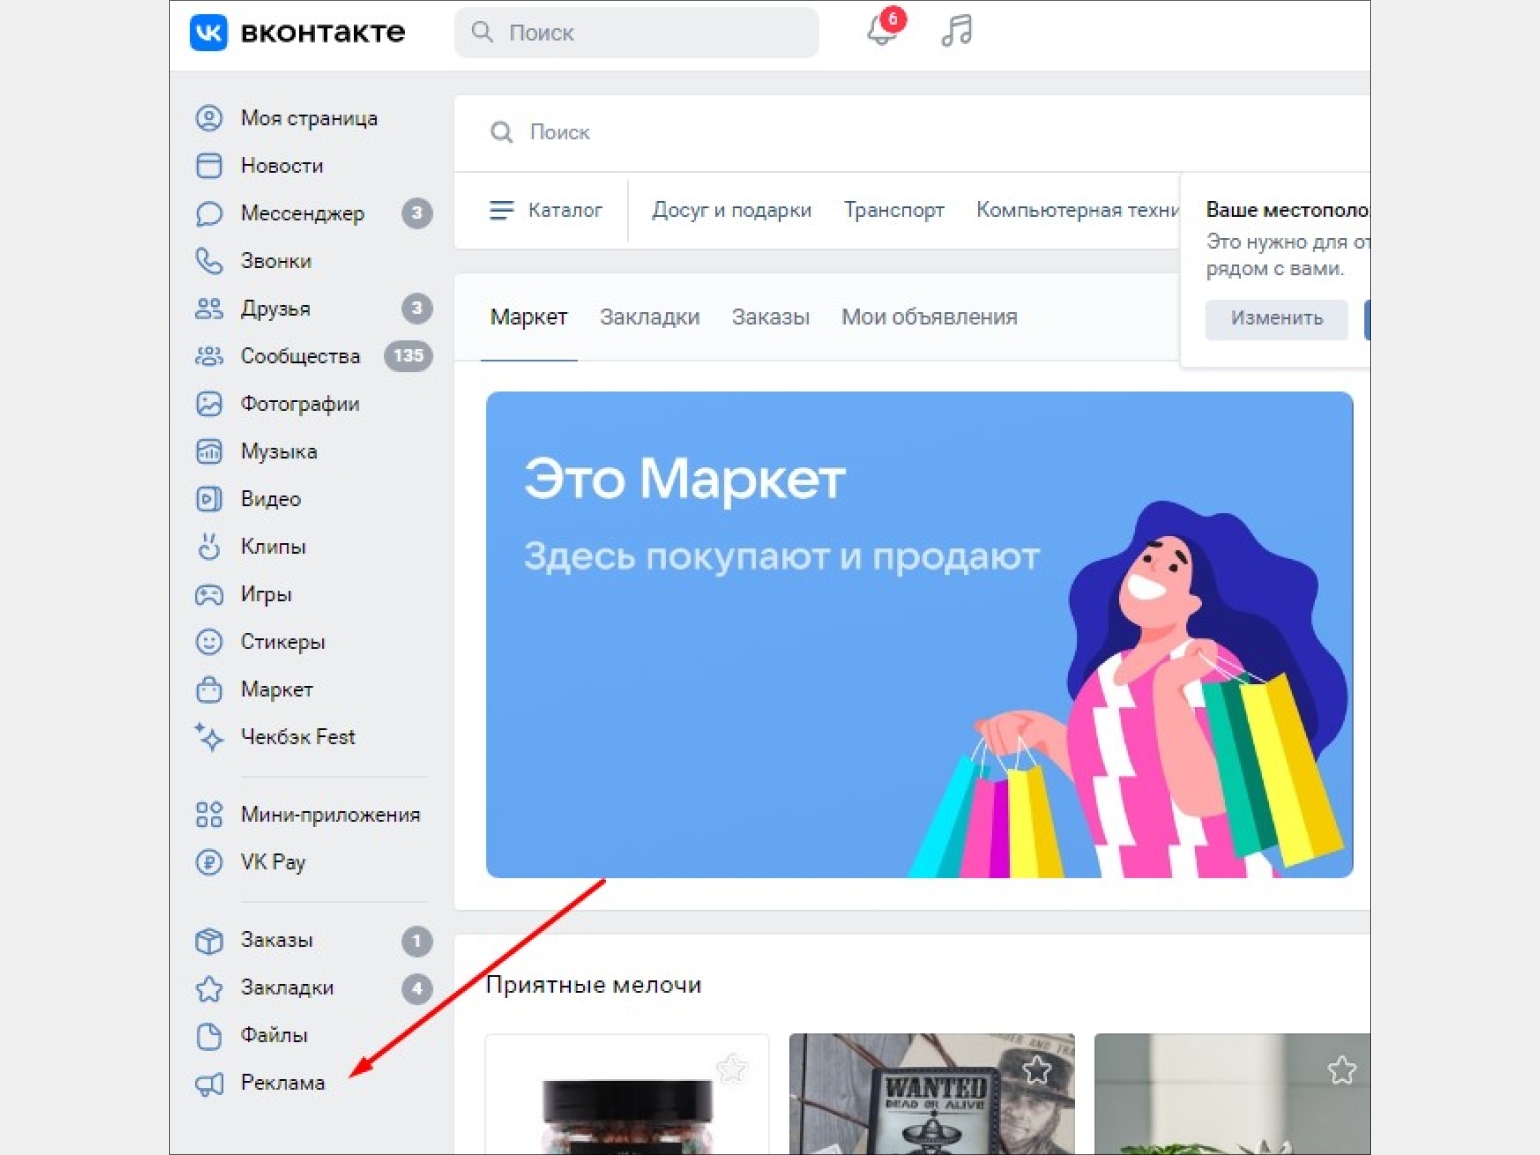Bookmark the WANTED poster product star
This screenshot has height=1155, width=1540.
(x=1037, y=1070)
